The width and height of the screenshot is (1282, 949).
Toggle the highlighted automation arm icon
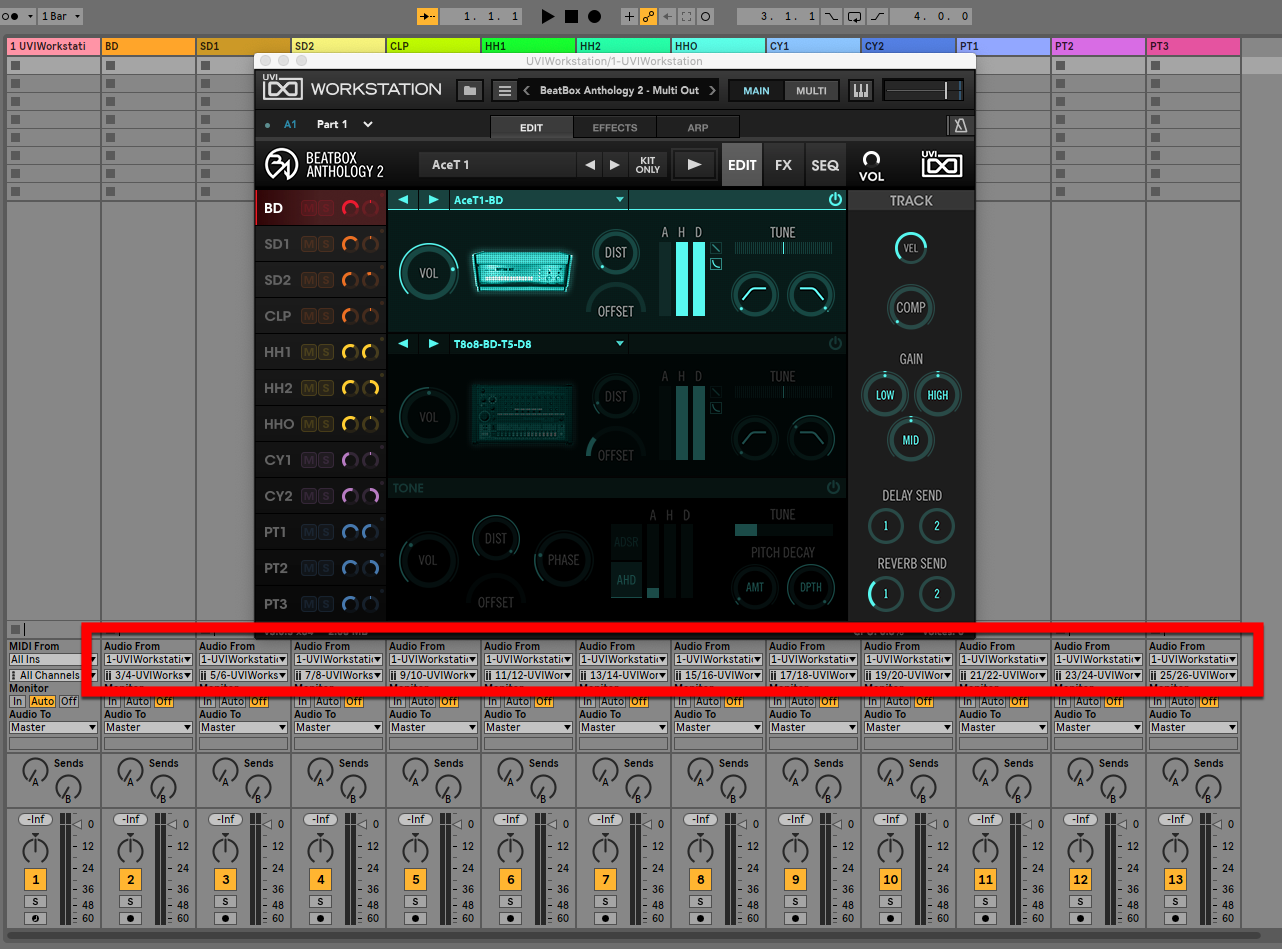tap(648, 16)
